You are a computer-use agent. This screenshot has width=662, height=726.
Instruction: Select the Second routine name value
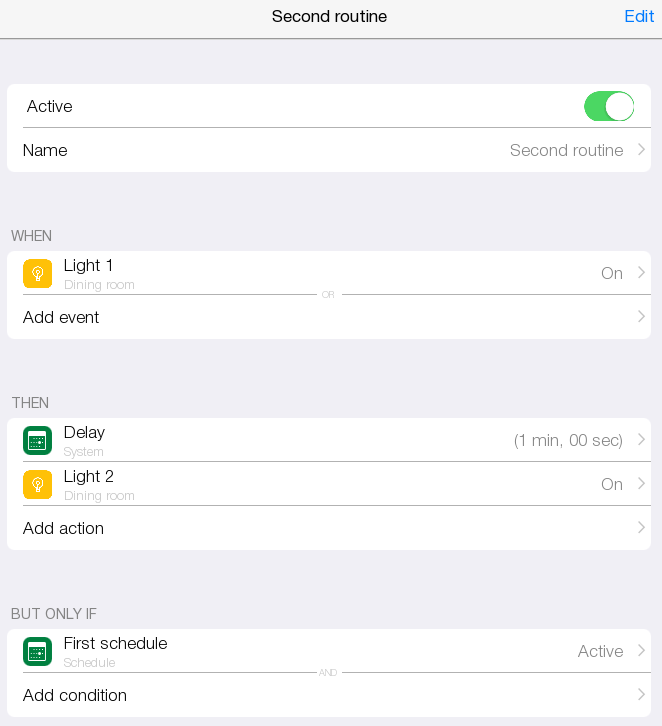click(566, 150)
